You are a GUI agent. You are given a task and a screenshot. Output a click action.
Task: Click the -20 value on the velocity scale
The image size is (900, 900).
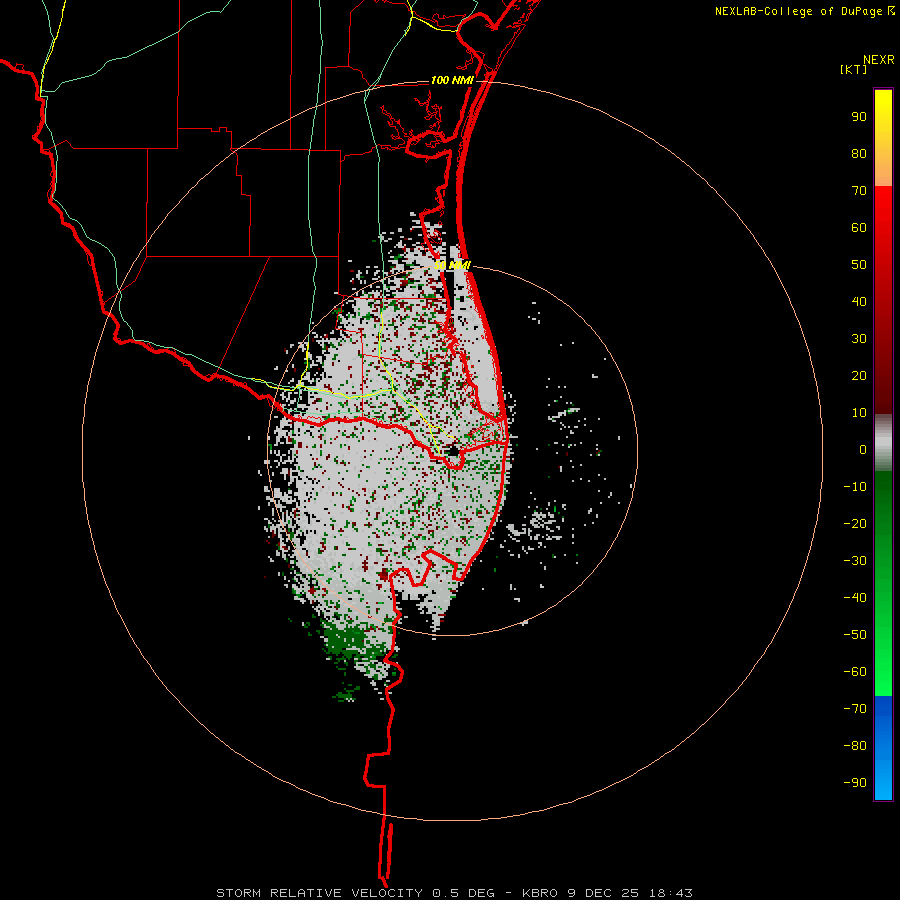click(x=855, y=524)
